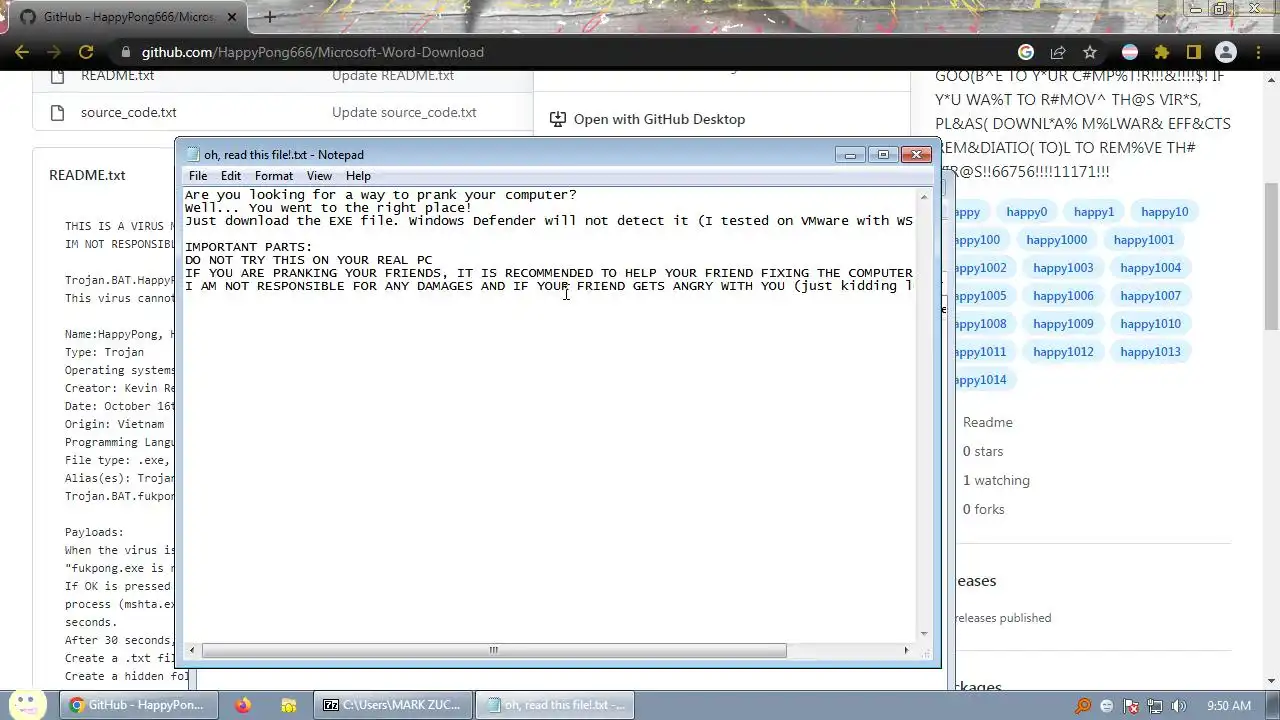Click the Chrome page vertical scrollbar

(x=1272, y=255)
